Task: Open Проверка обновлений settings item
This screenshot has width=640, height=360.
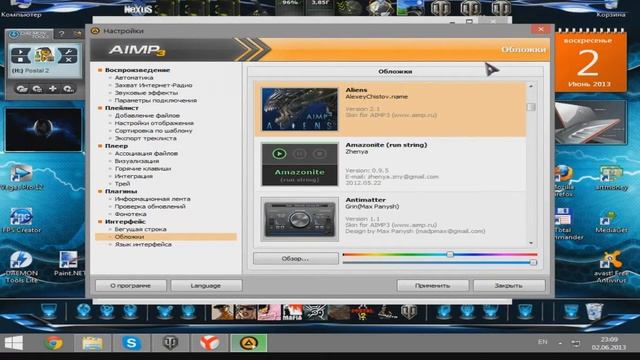Action: (x=150, y=207)
